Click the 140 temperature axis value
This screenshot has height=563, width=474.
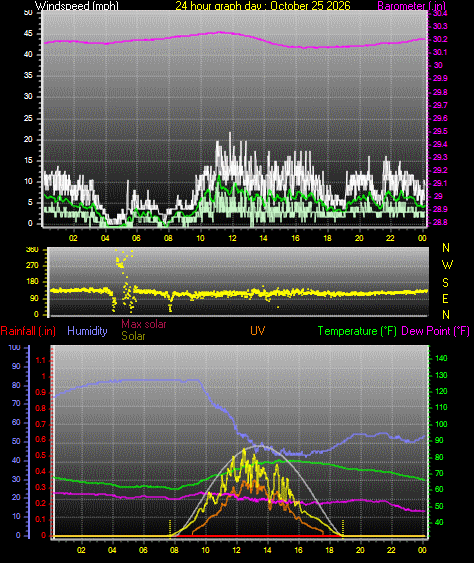coord(441,358)
